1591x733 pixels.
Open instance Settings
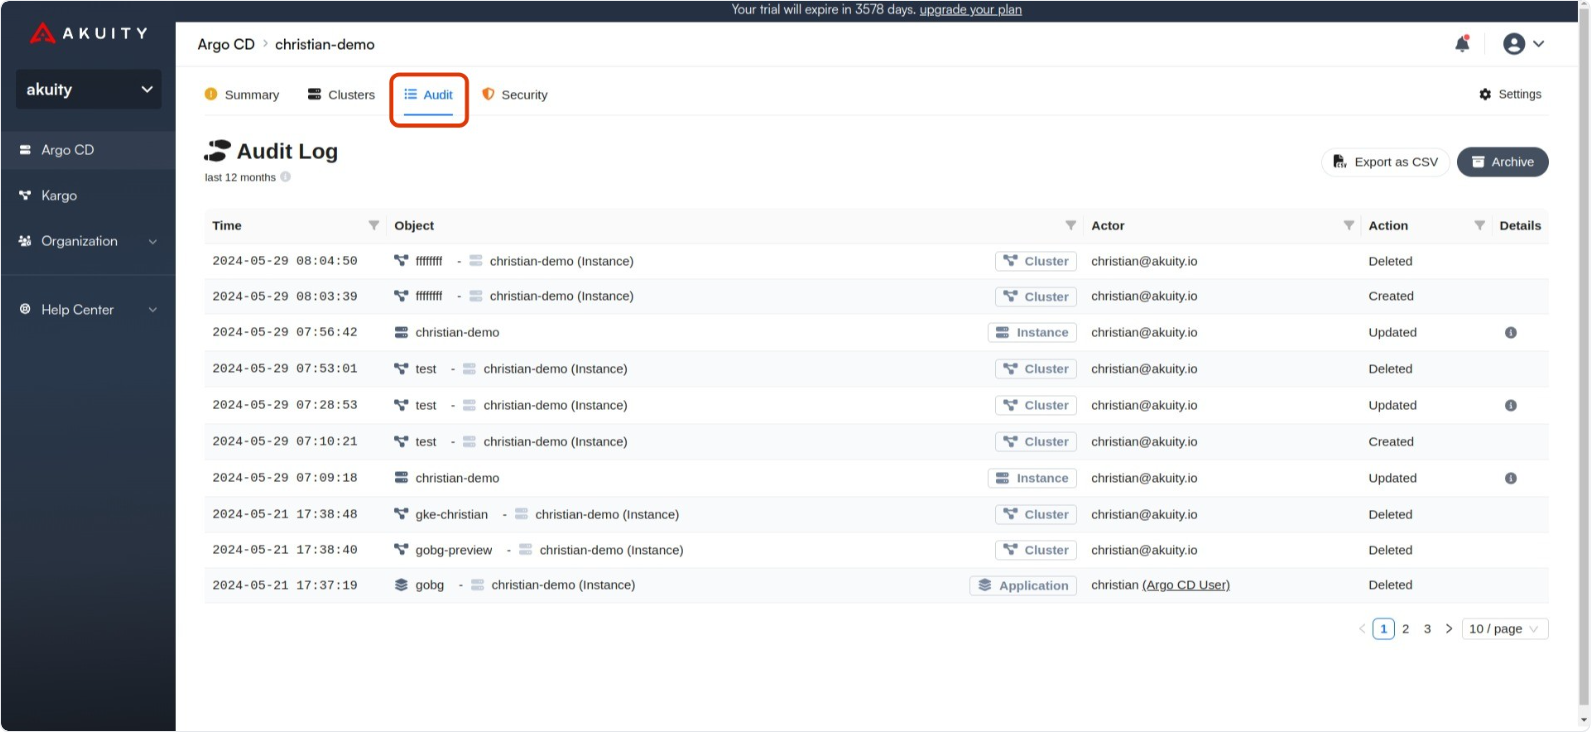[x=1510, y=94]
